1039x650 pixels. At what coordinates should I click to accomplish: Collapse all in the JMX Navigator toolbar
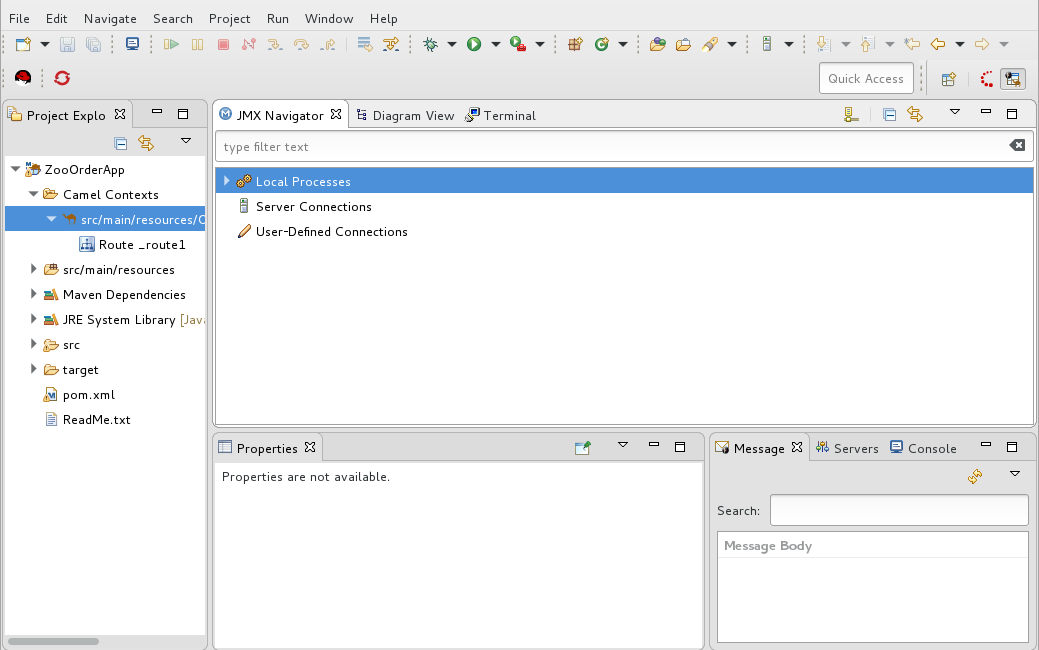pyautogui.click(x=889, y=115)
